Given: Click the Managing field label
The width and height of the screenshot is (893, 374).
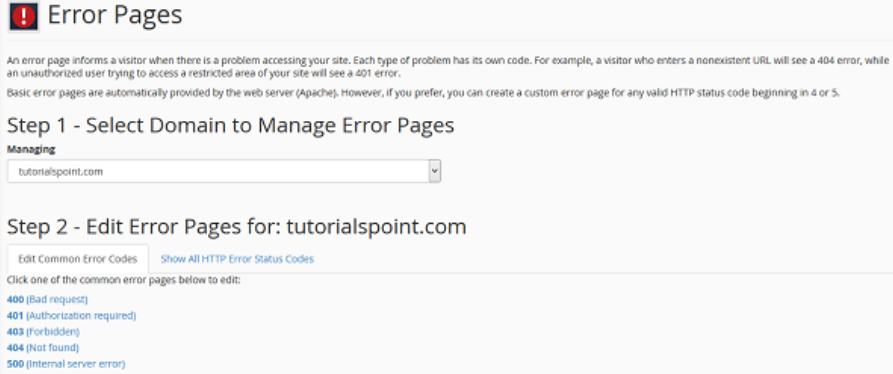Looking at the screenshot, I should (31, 149).
